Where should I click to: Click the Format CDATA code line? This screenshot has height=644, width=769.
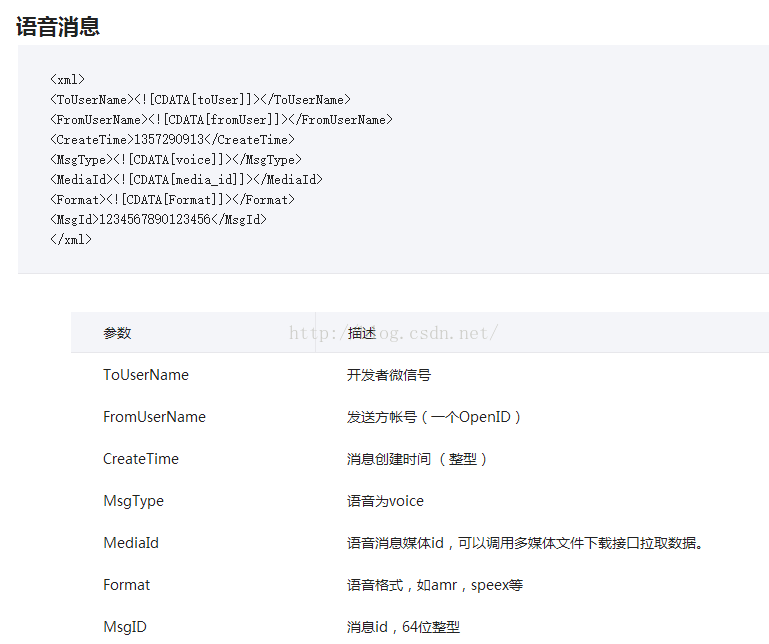pyautogui.click(x=172, y=200)
